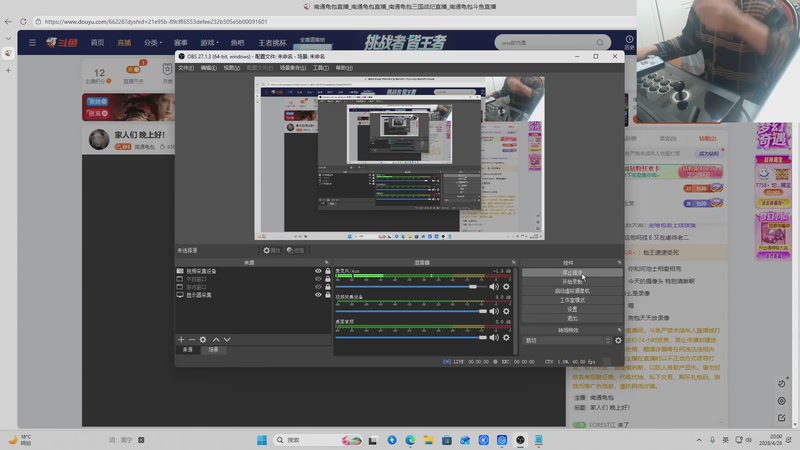Click 设置 settings button in controls
This screenshot has width=800, height=450.
click(572, 309)
